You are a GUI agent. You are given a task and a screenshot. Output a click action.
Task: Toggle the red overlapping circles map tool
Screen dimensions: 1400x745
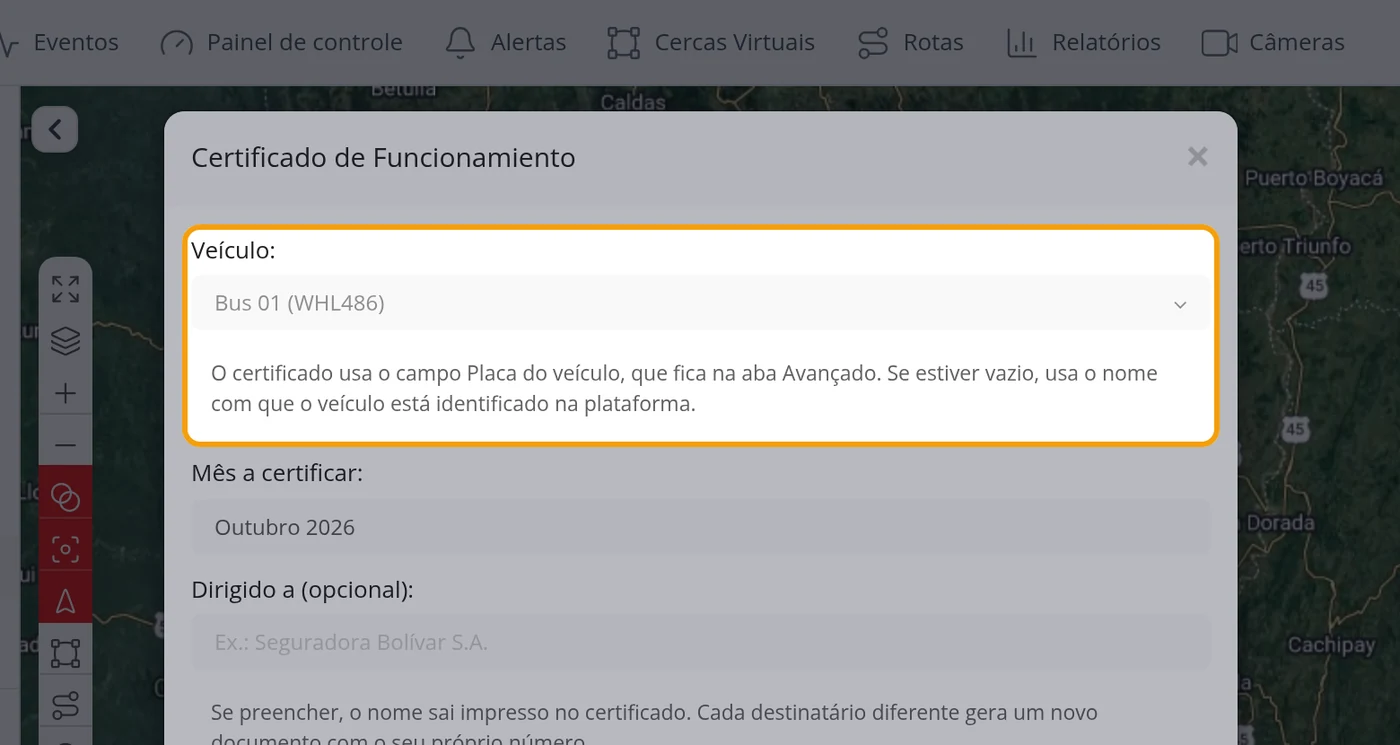coord(65,497)
